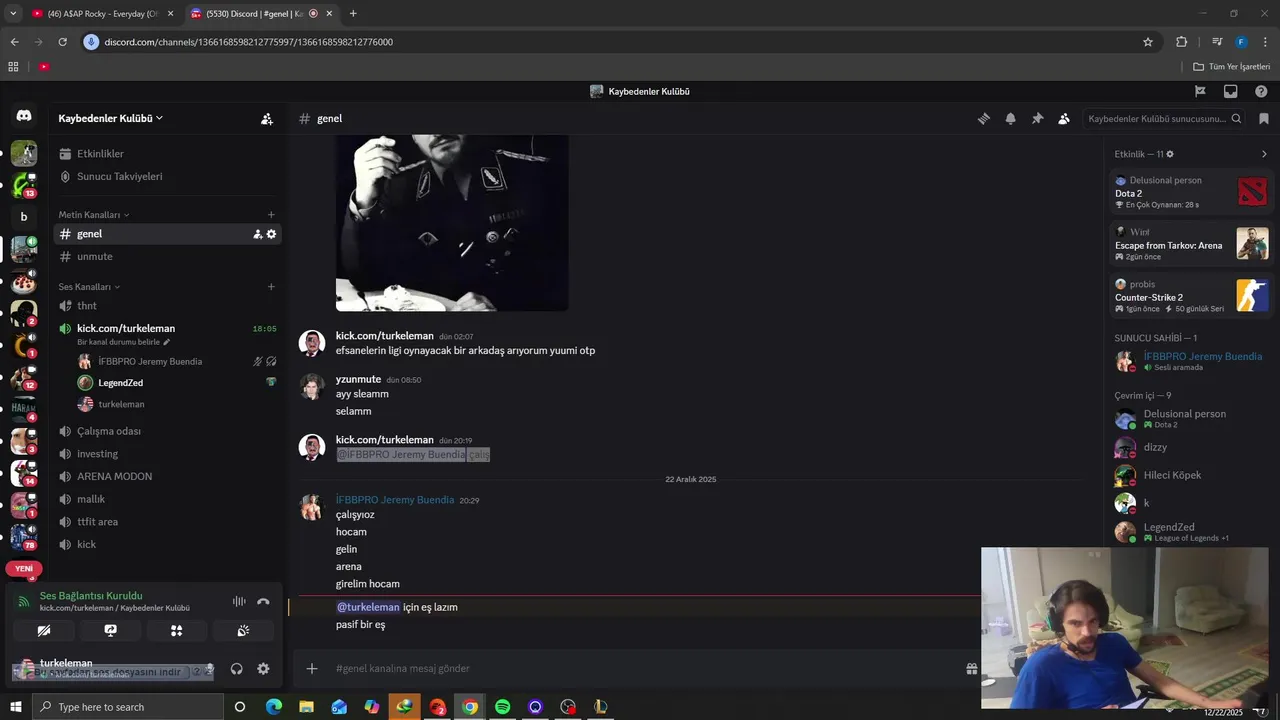Open yzunmute username in chat
The image size is (1280, 720).
358,379
